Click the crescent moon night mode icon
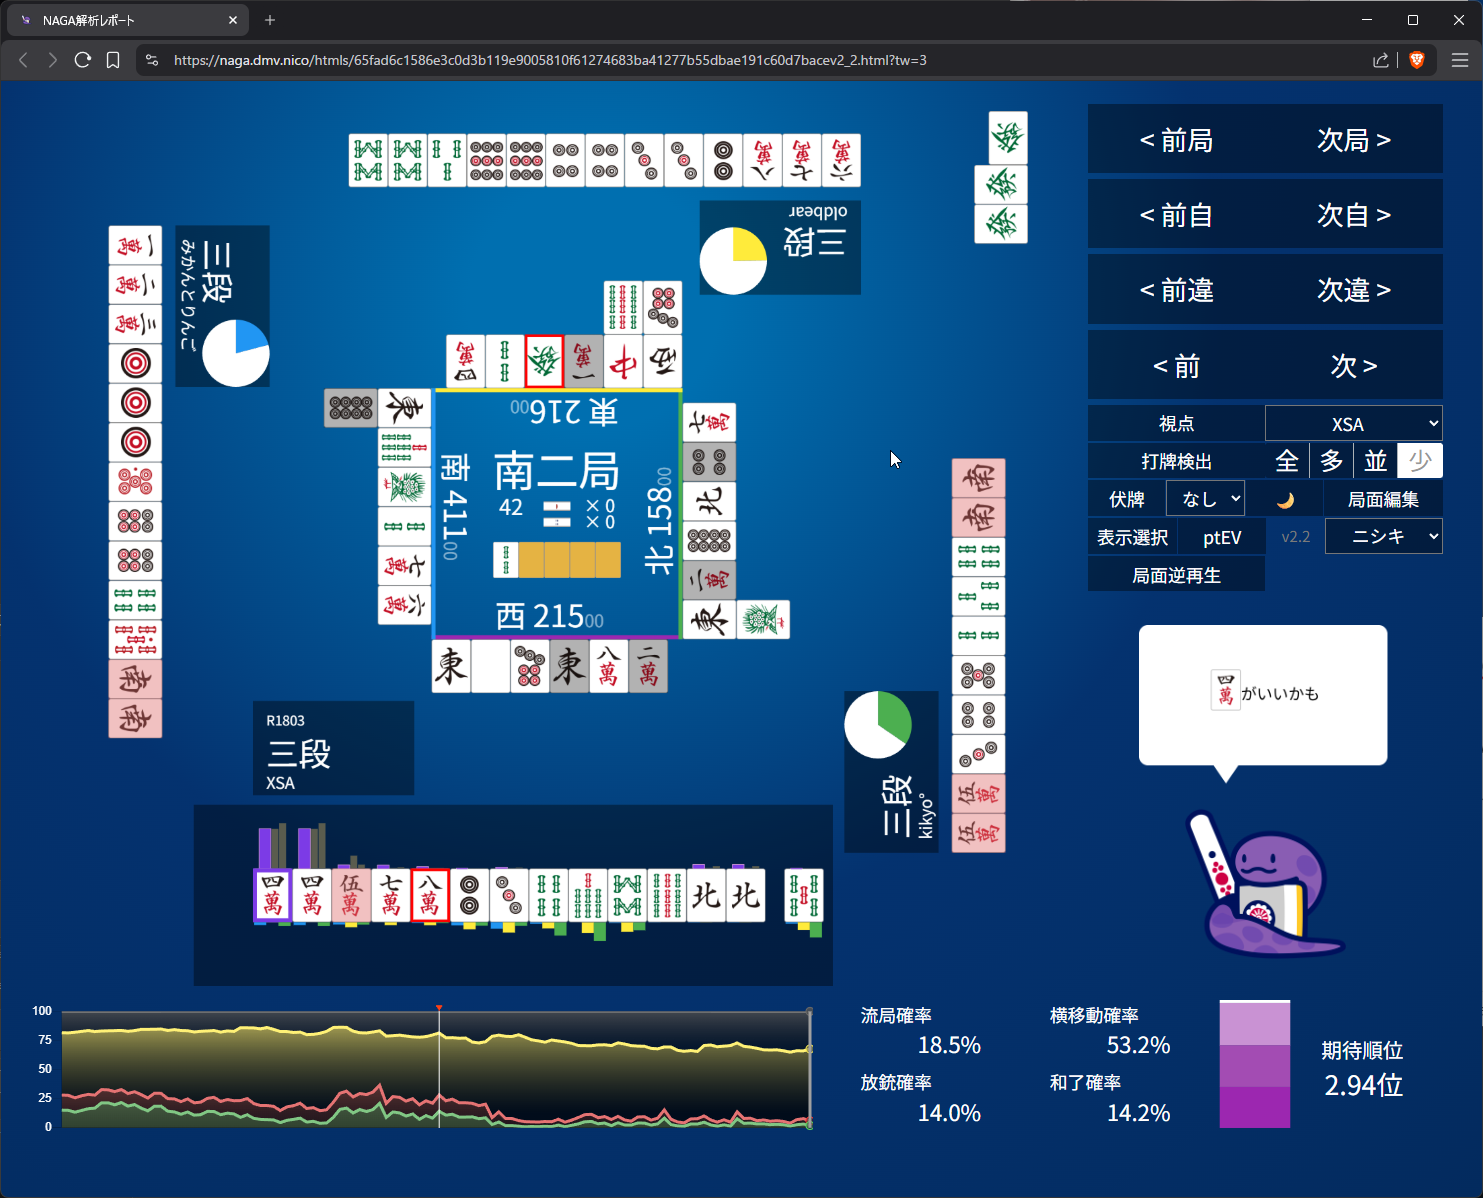 [x=1285, y=500]
